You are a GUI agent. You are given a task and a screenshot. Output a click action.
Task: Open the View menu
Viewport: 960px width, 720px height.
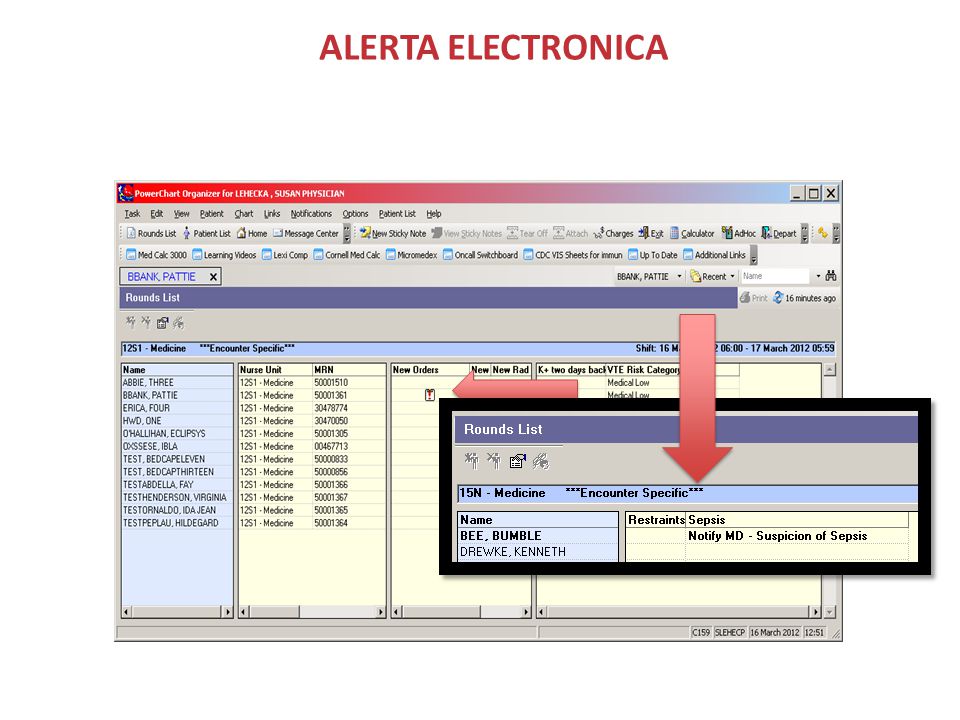(x=182, y=214)
